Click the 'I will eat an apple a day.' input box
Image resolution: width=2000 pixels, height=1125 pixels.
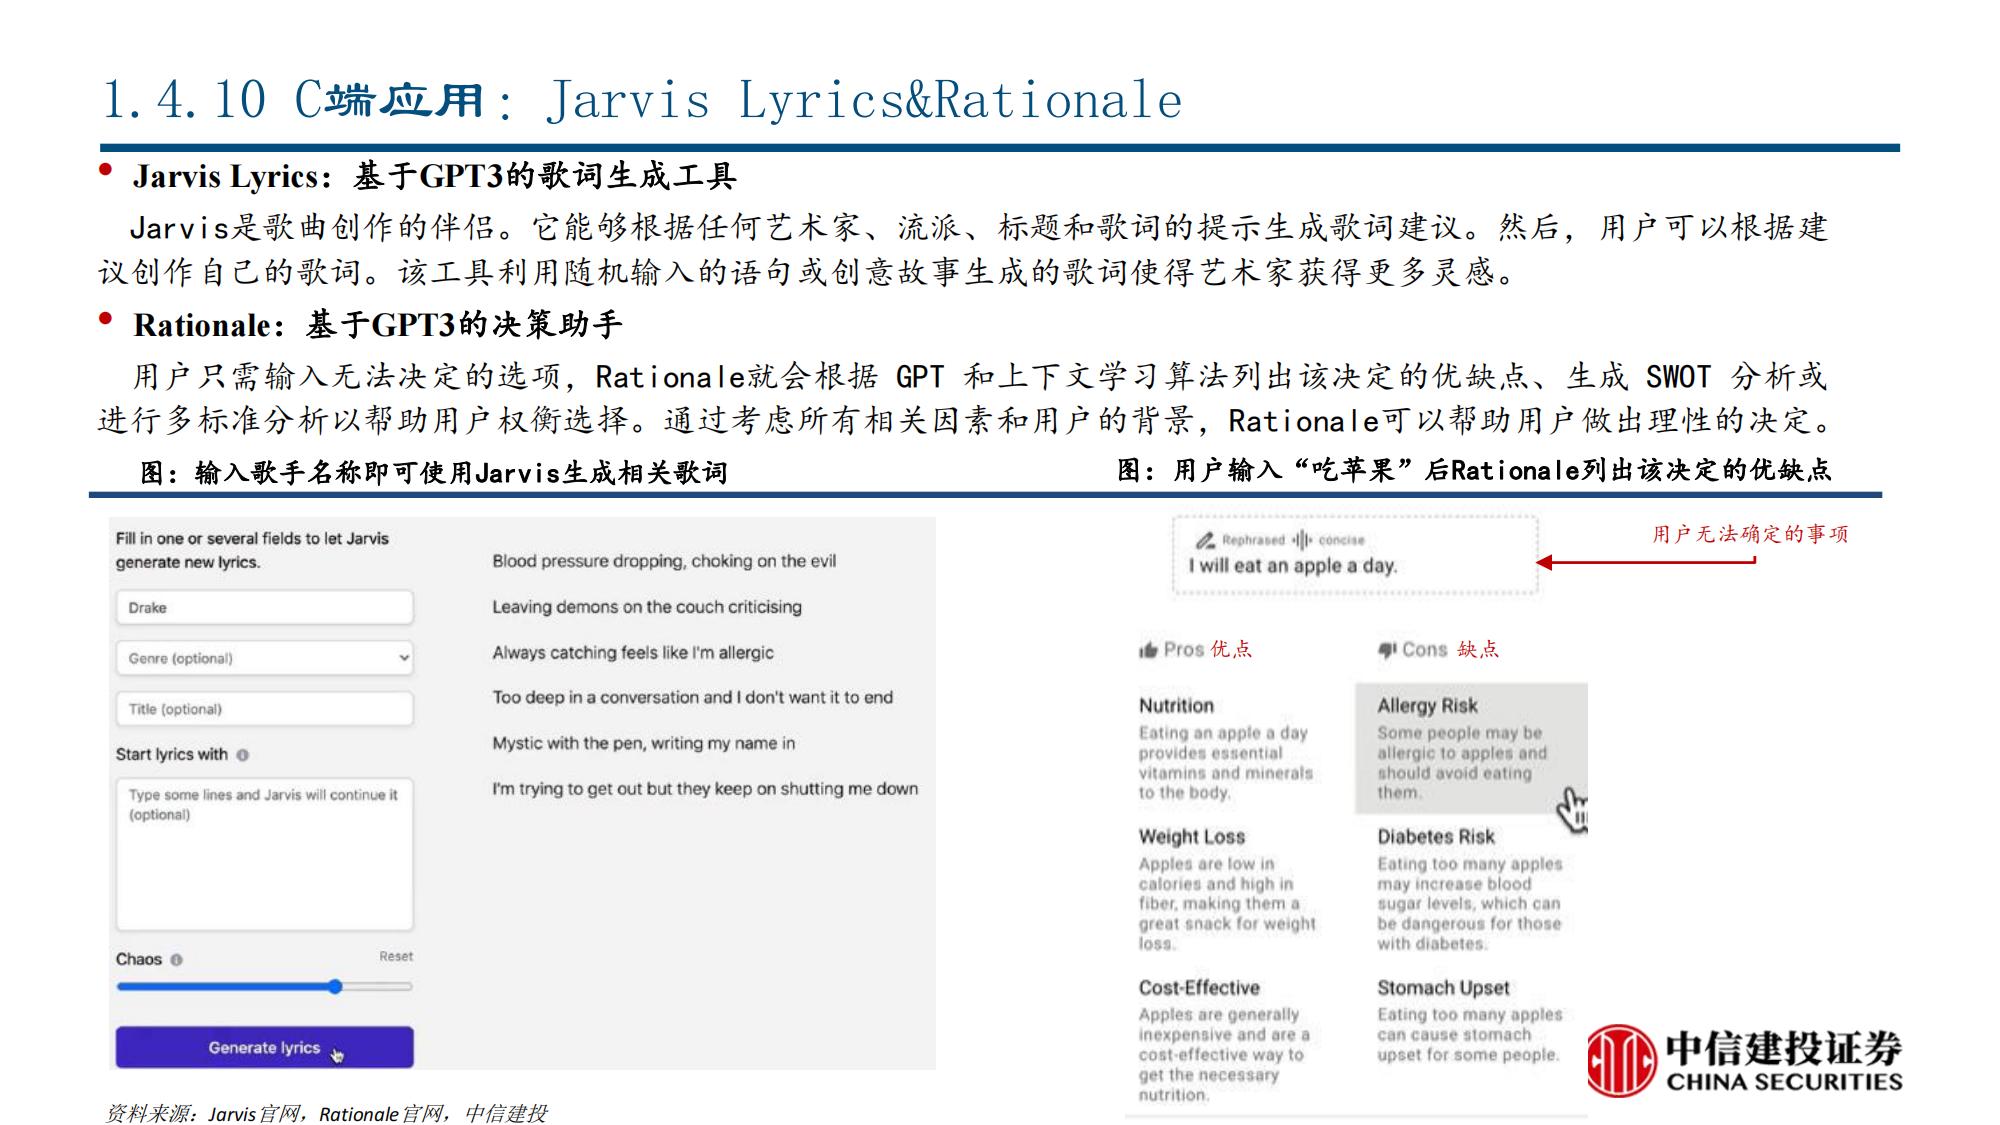coord(1355,556)
